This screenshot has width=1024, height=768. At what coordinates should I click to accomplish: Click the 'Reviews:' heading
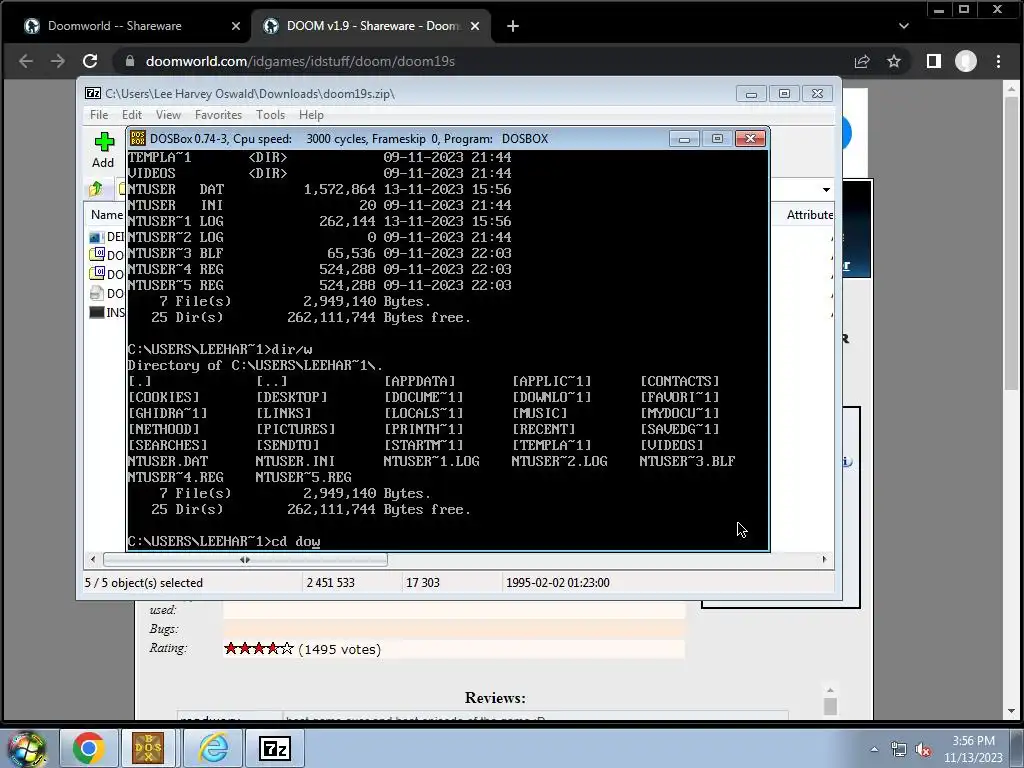tap(495, 697)
